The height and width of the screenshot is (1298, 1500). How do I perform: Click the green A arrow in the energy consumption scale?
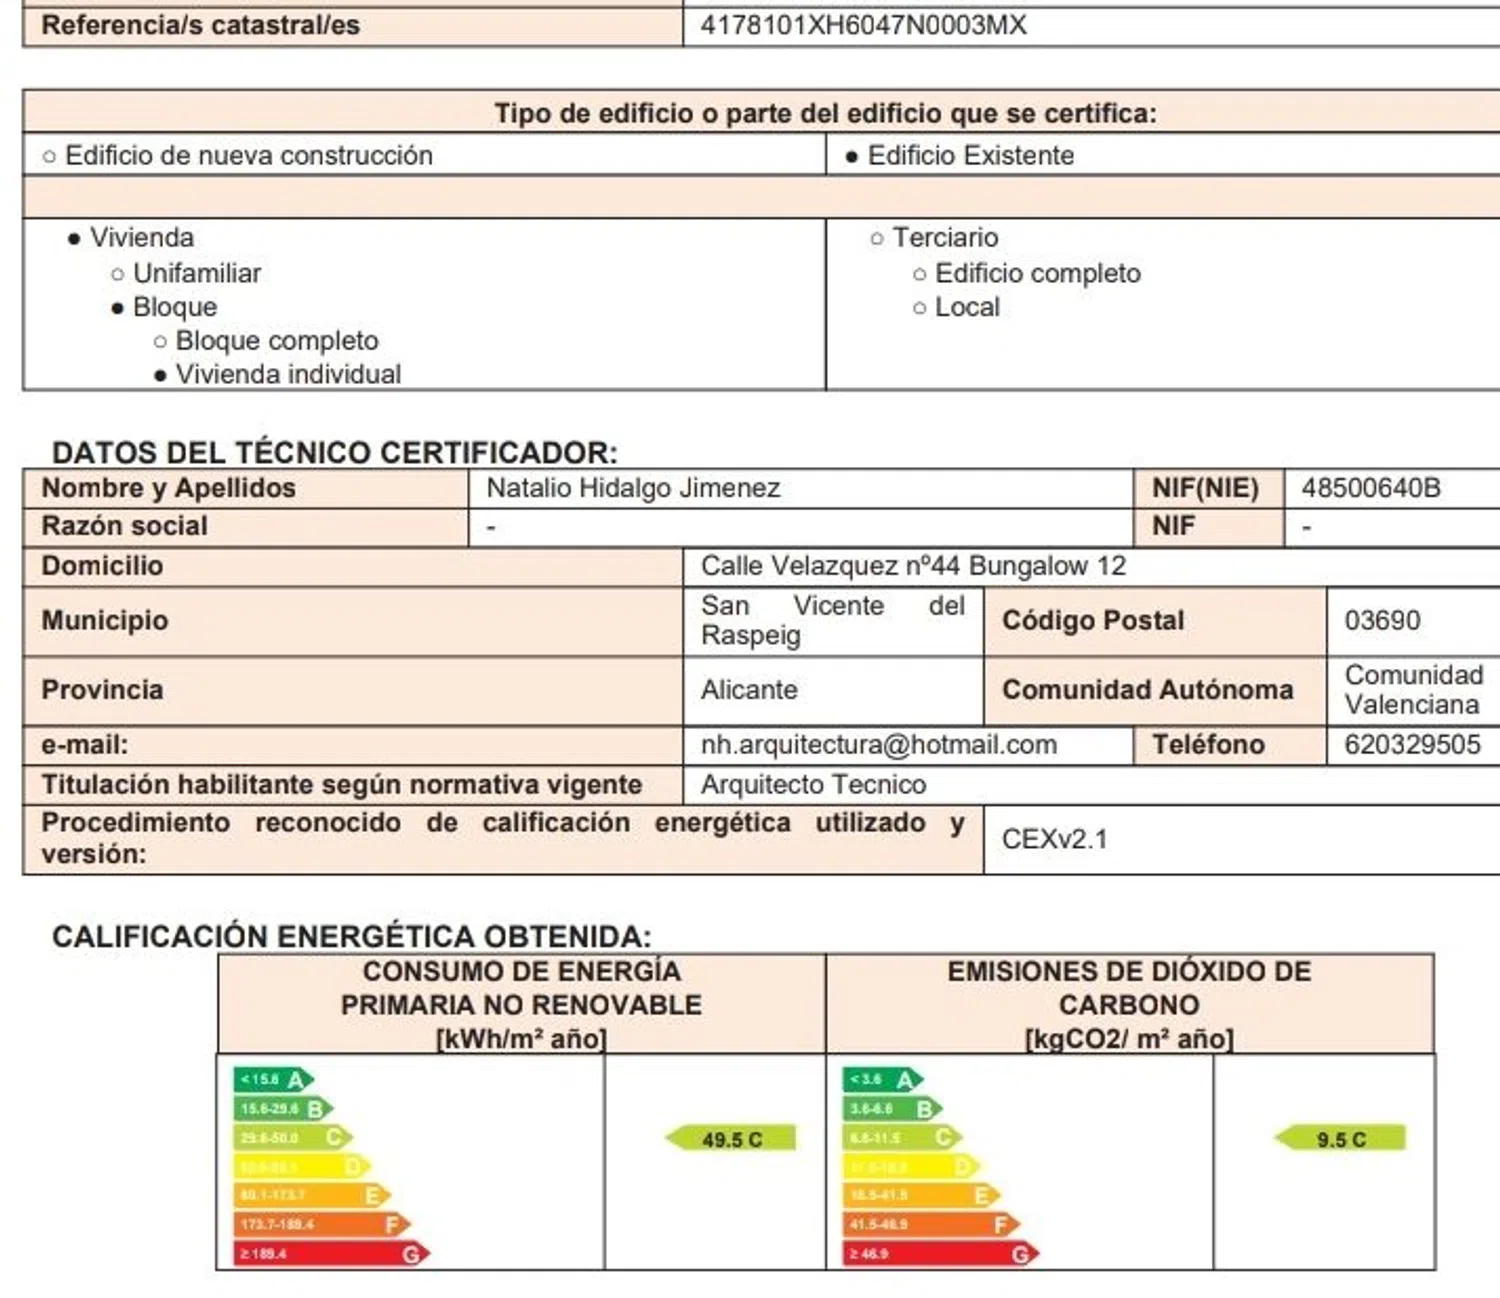274,1080
